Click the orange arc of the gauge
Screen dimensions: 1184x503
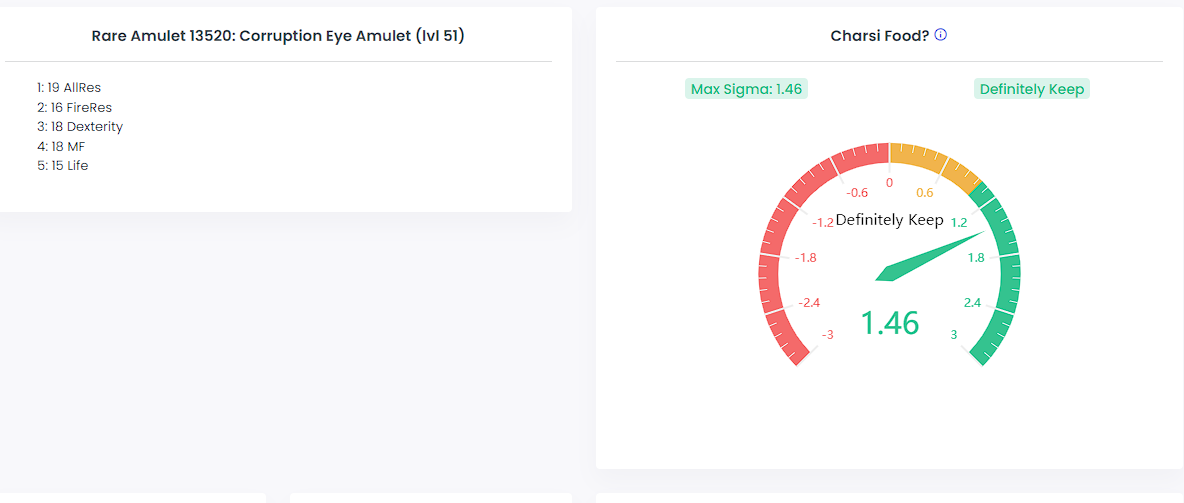[x=935, y=158]
